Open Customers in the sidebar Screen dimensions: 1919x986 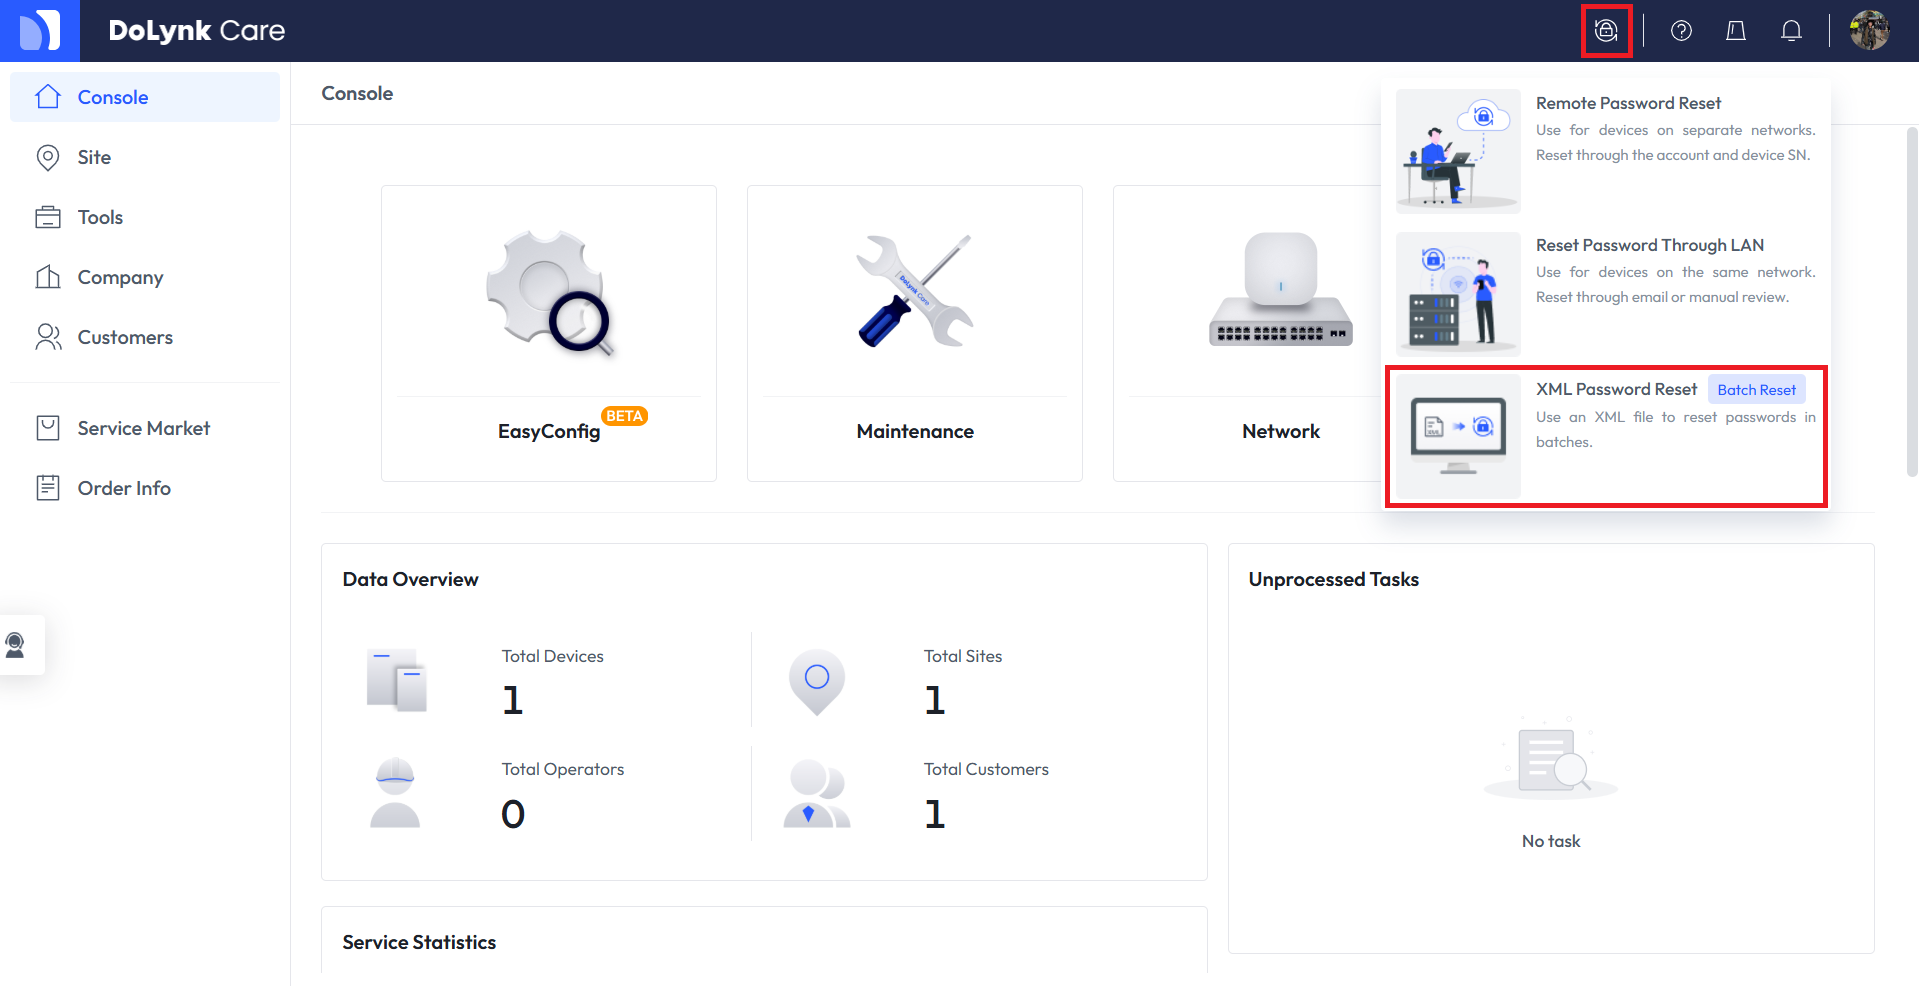[145, 337]
